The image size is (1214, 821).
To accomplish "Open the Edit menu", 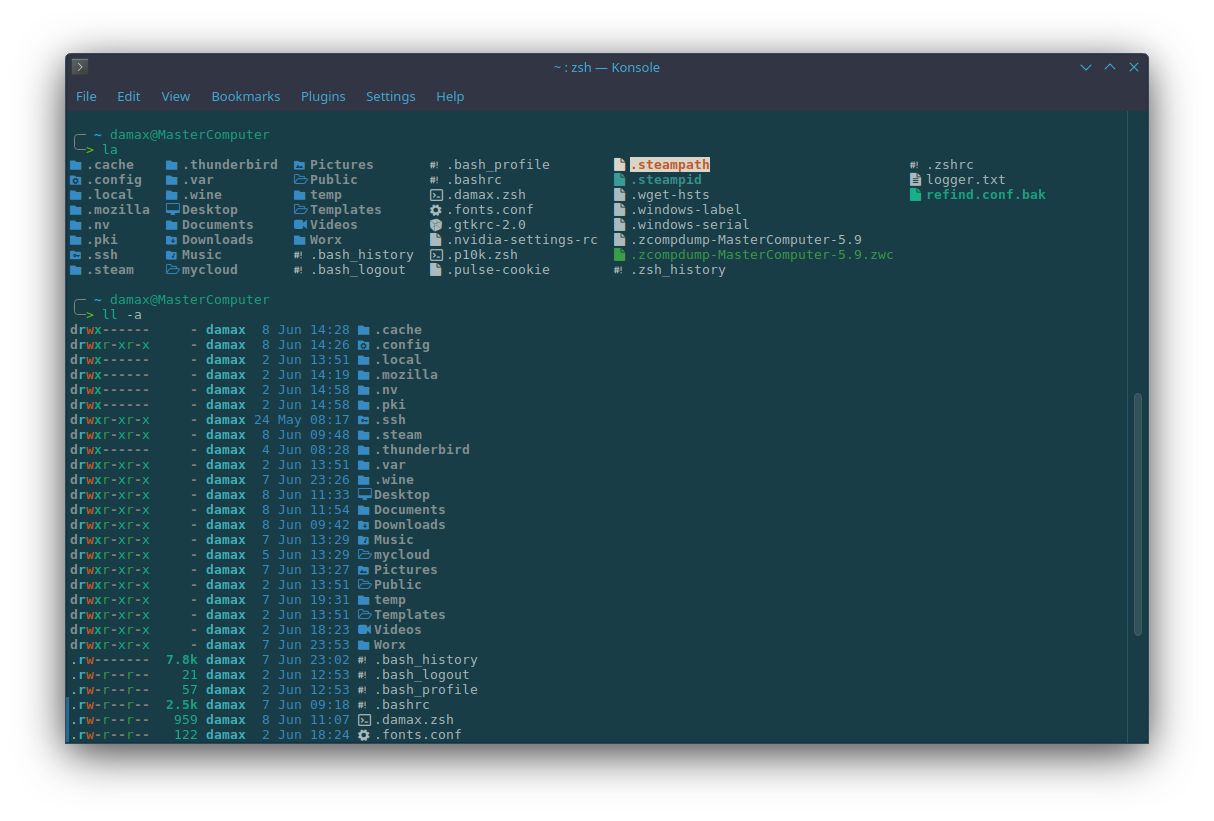I will tap(128, 96).
